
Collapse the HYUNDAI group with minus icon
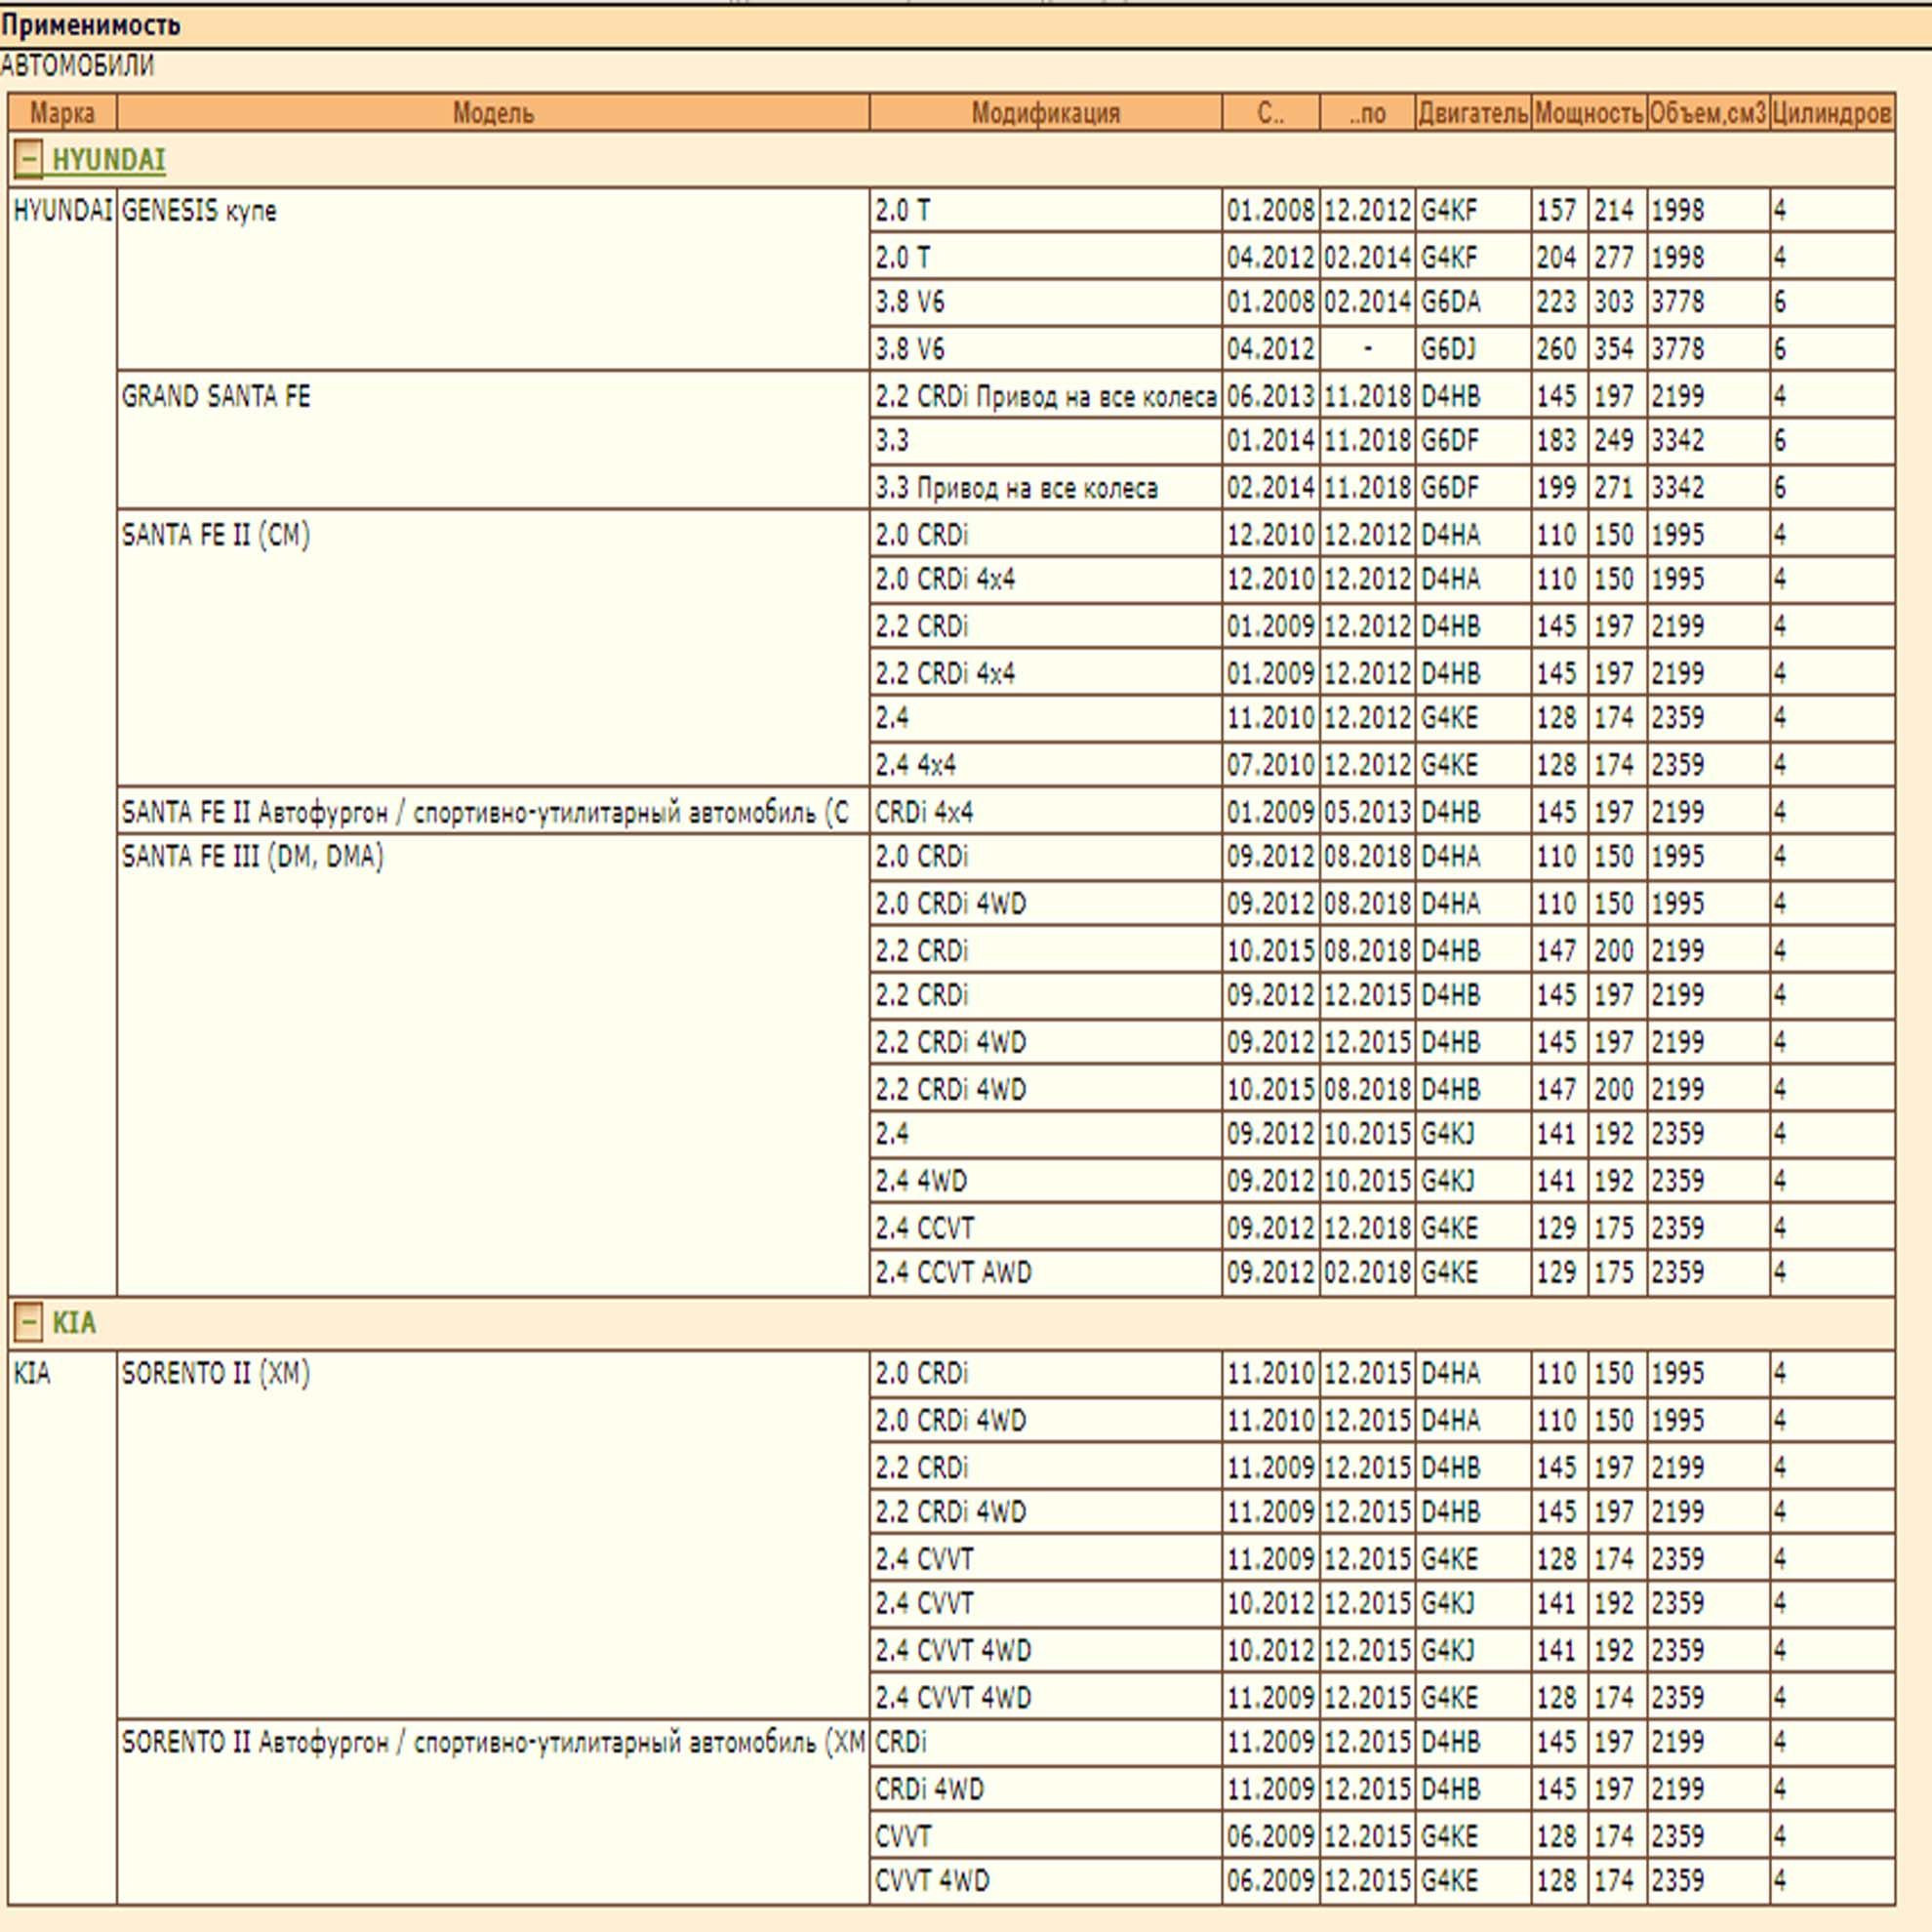click(28, 159)
